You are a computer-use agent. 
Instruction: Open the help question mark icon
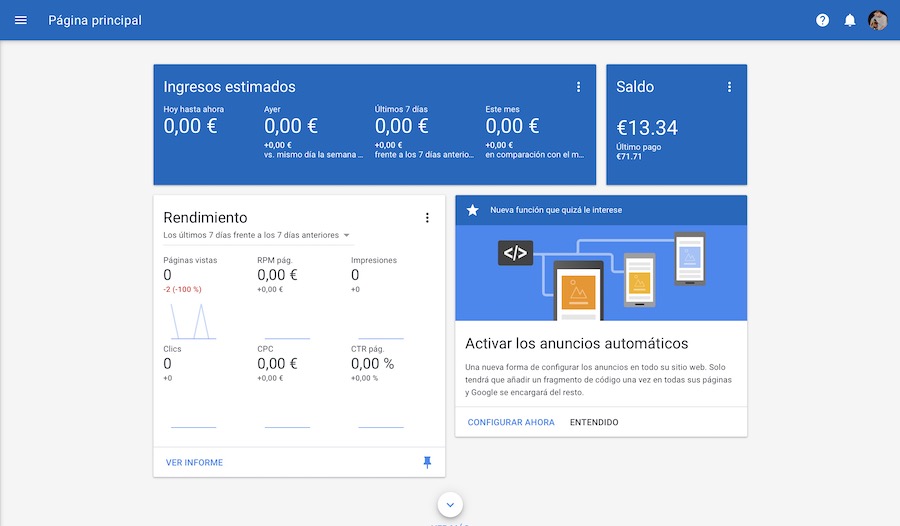pyautogui.click(x=822, y=20)
